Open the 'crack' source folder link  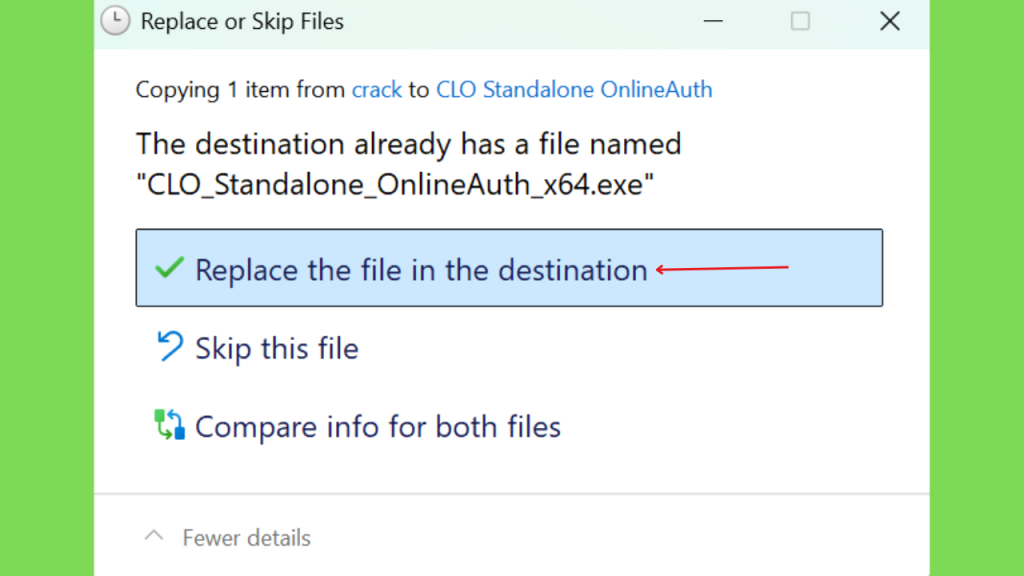tap(377, 89)
